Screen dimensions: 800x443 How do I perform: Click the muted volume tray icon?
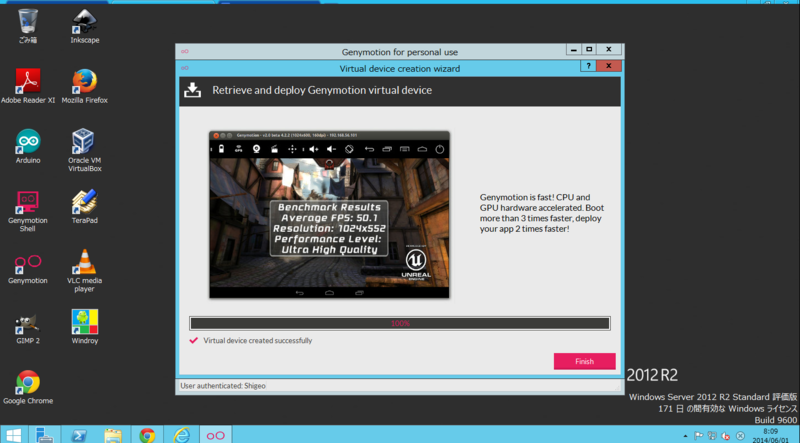pos(725,436)
